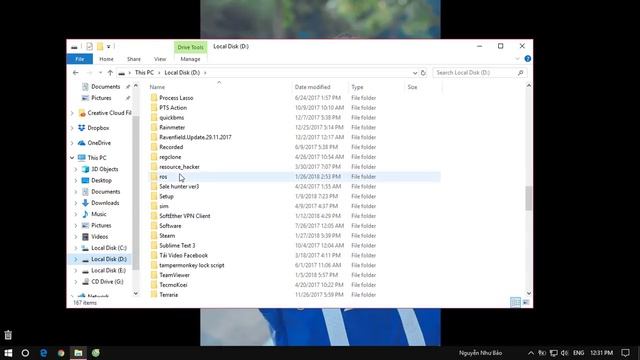
Task: Select the resource_hacker folder
Action: 179,167
